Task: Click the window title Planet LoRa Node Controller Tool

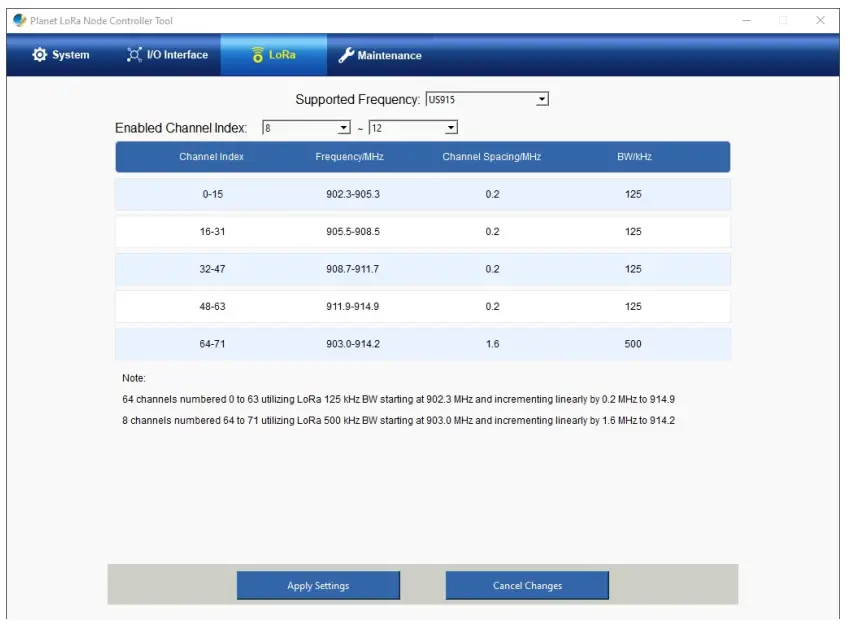Action: click(x=101, y=21)
